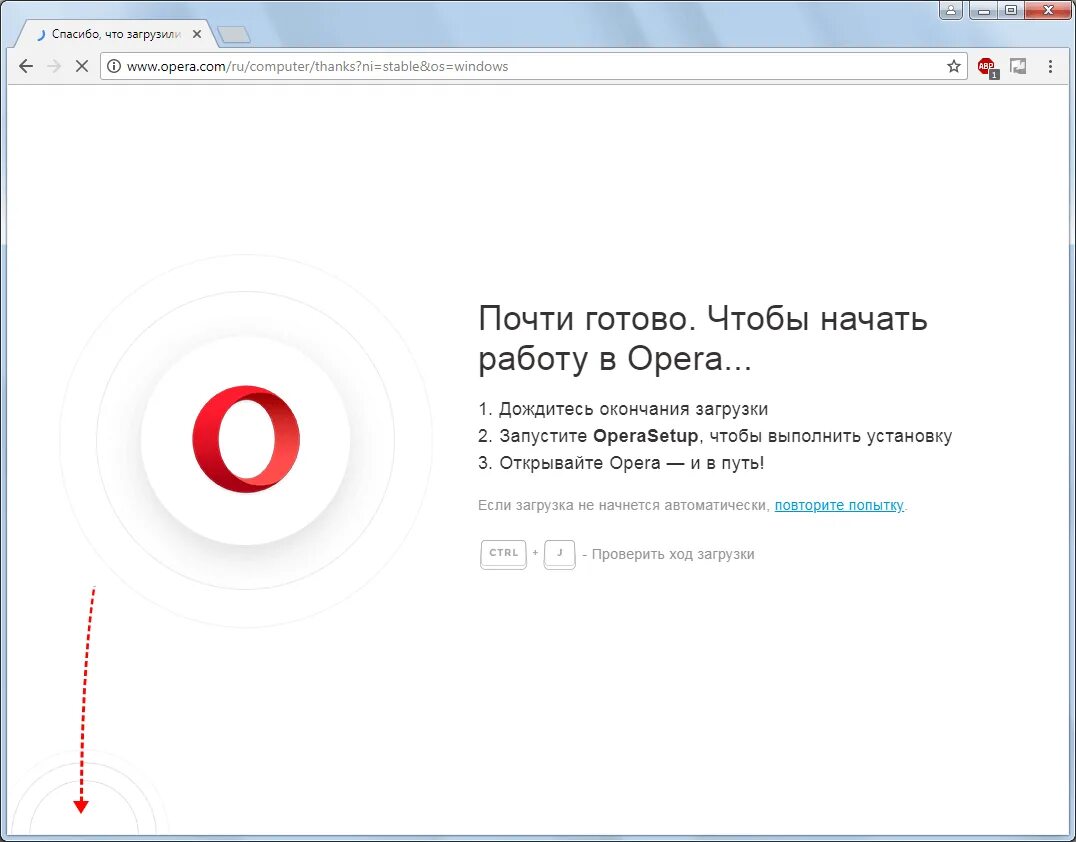The image size is (1076, 842).
Task: Click the 'повторите попытку' link
Action: coord(839,506)
